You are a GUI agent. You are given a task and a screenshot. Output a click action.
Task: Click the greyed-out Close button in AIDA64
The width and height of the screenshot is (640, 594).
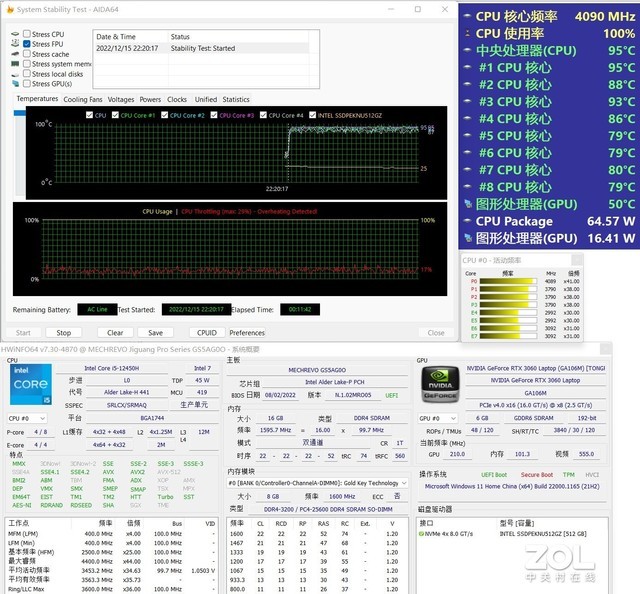(436, 333)
